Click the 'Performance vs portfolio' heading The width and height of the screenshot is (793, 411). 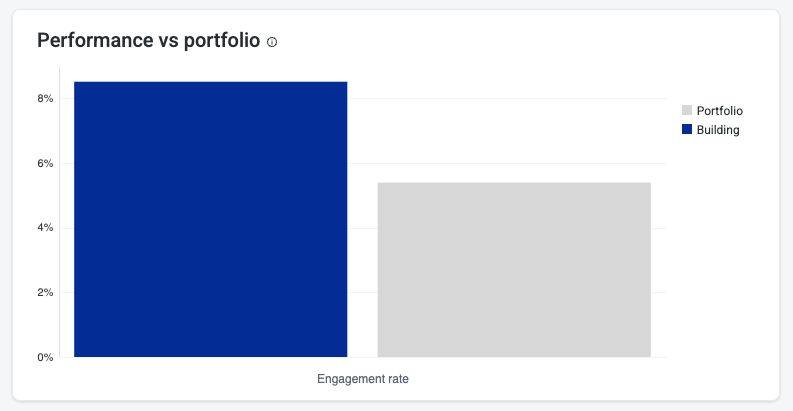148,41
